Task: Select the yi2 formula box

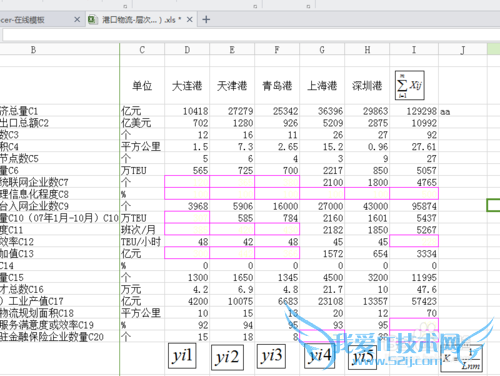Action: [227, 357]
